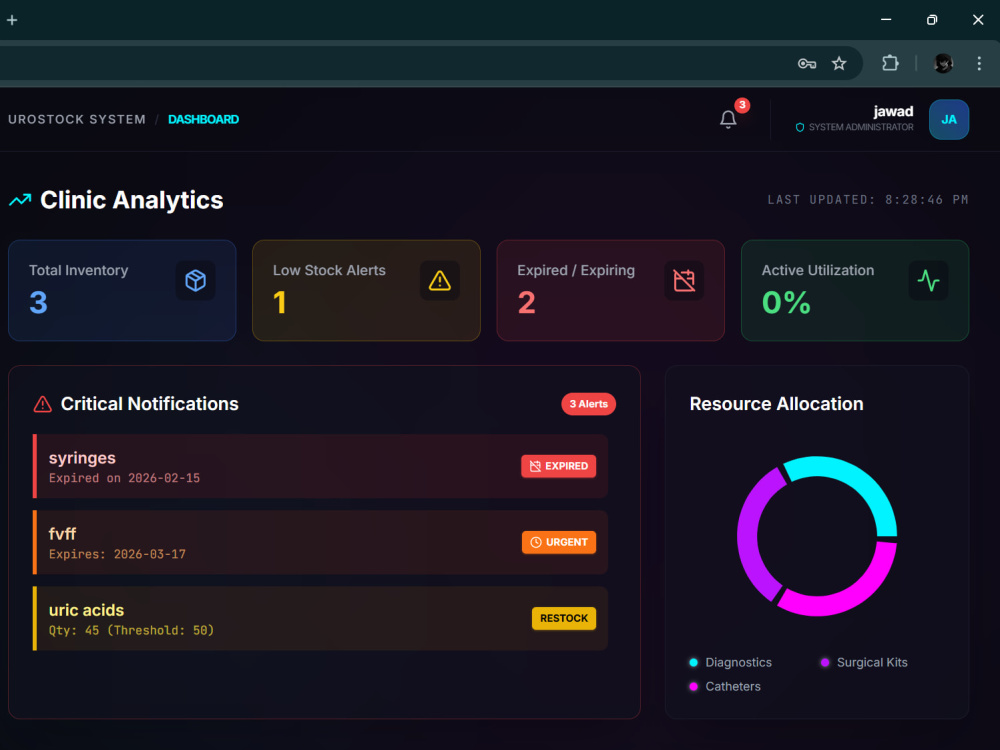Click the red 3 notification badge
Viewport: 1000px width, 750px height.
742,105
